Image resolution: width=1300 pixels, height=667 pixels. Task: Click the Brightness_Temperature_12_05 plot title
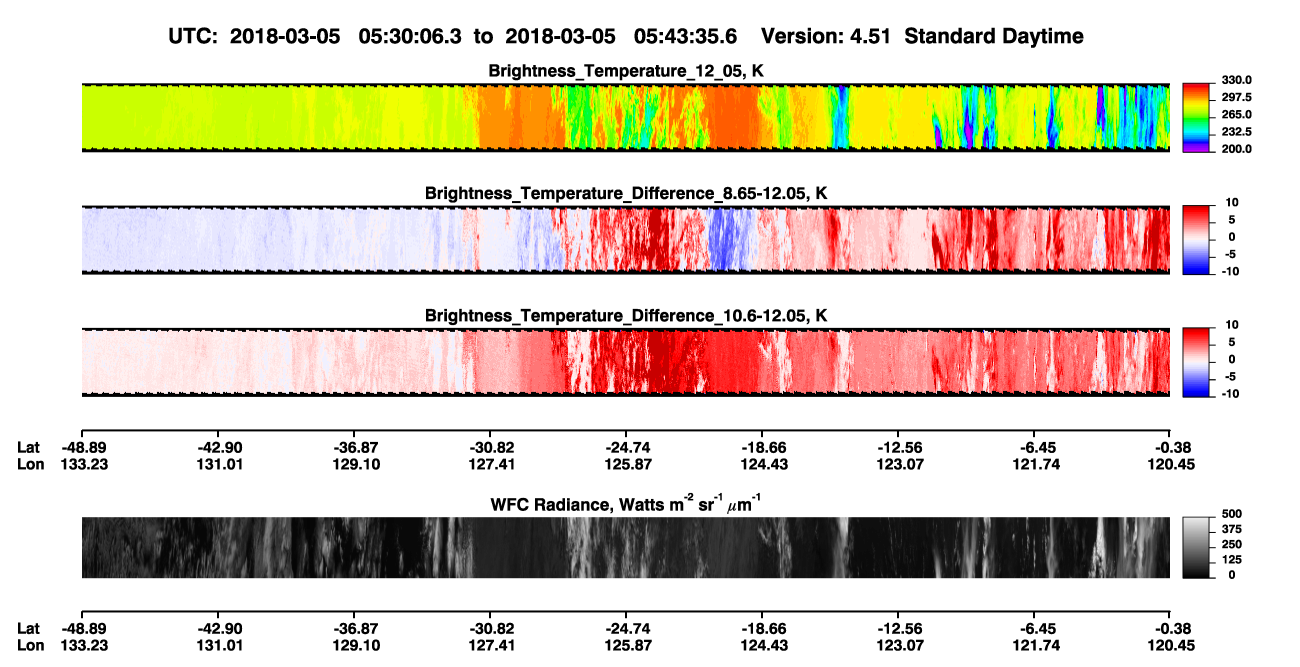(x=625, y=70)
